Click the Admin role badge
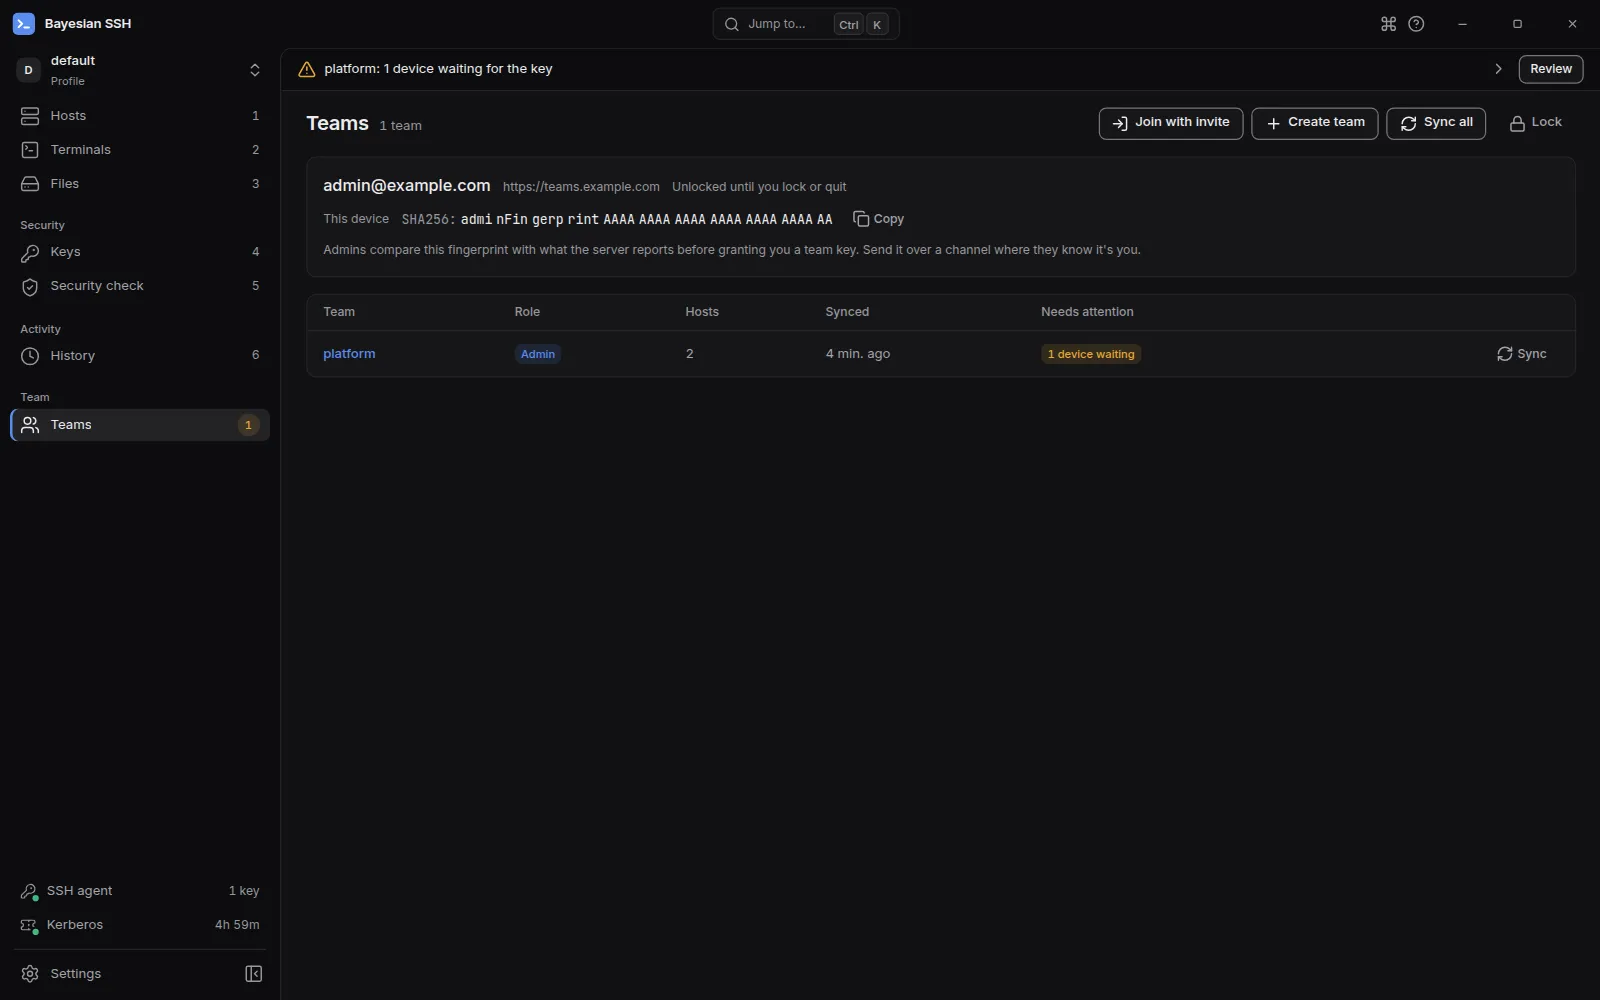1600x1000 pixels. (538, 354)
